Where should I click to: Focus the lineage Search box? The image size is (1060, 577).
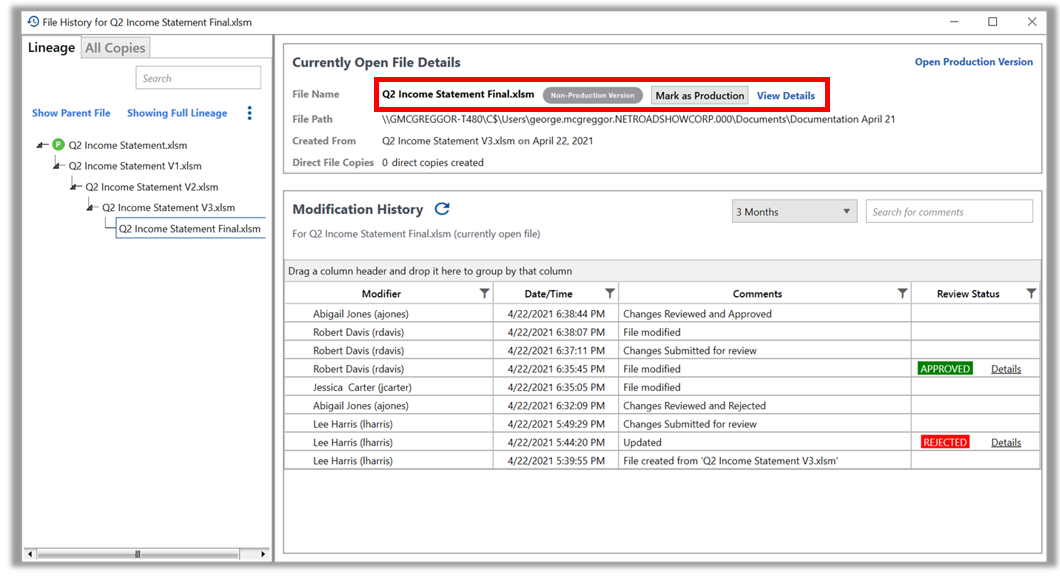[x=198, y=78]
